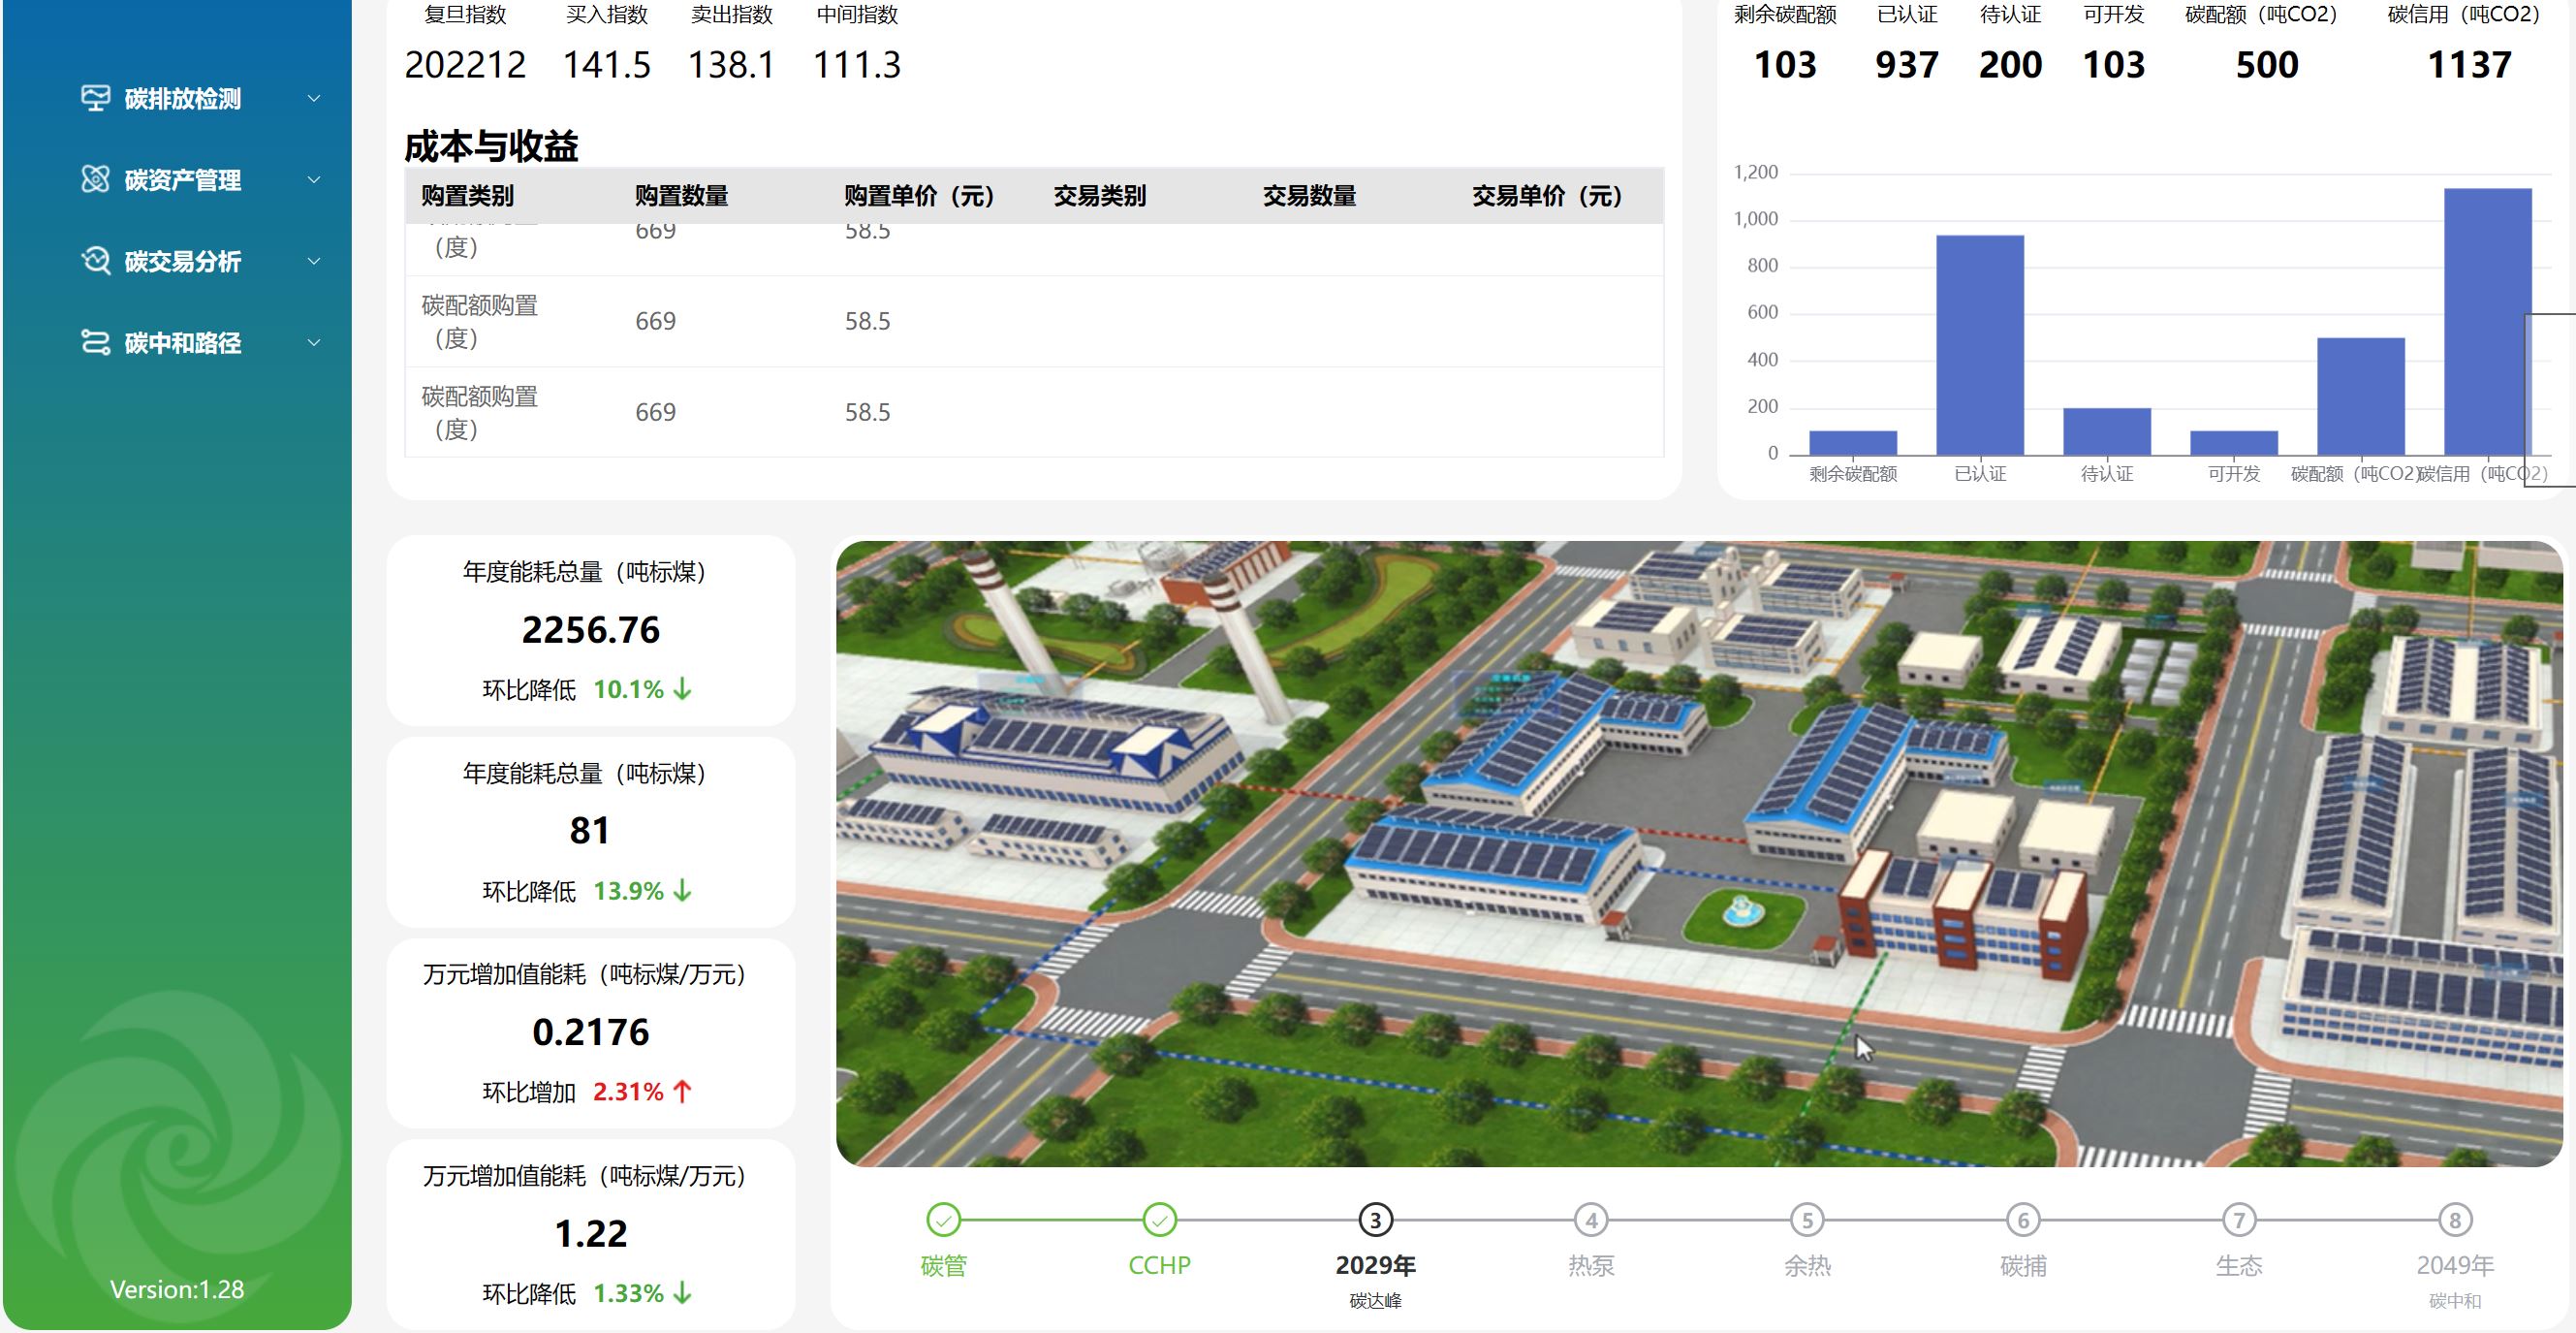Expand the 碳资产管理 menu chevron
2576x1333 pixels.
(x=314, y=180)
